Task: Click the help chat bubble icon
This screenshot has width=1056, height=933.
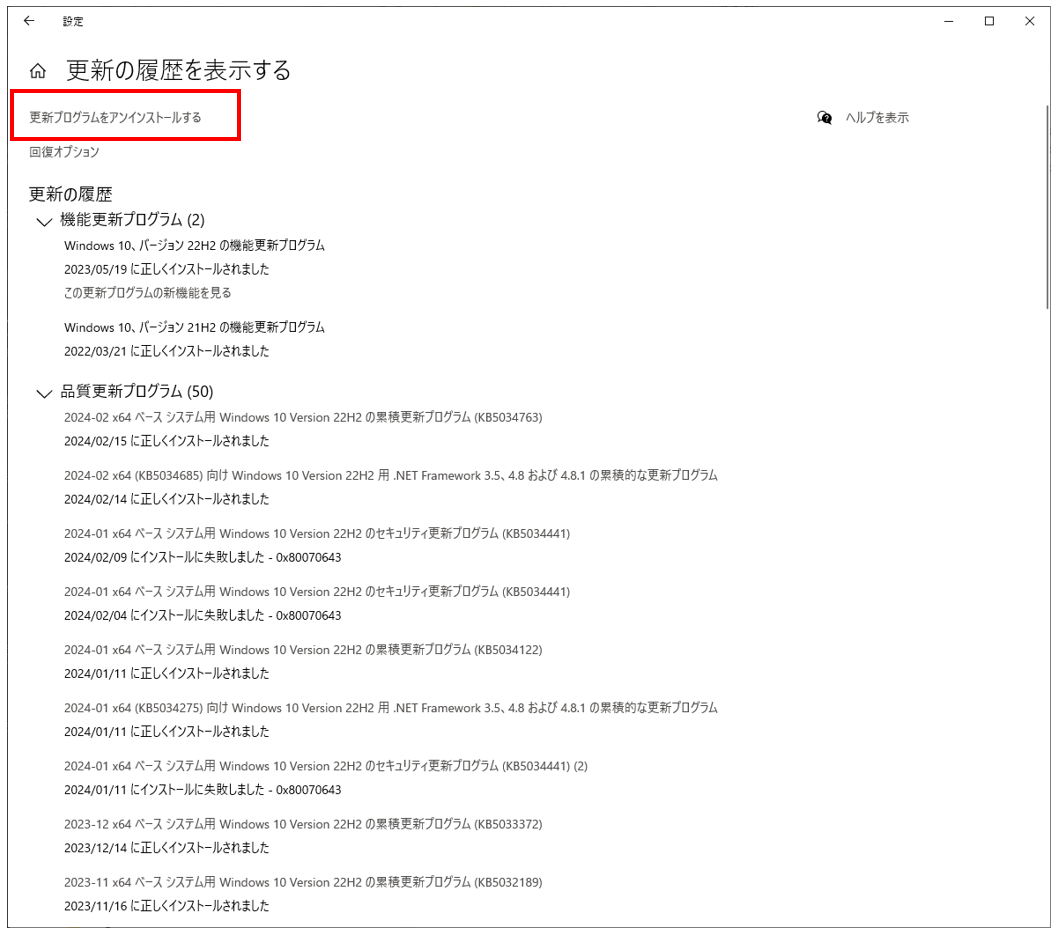Action: 824,118
